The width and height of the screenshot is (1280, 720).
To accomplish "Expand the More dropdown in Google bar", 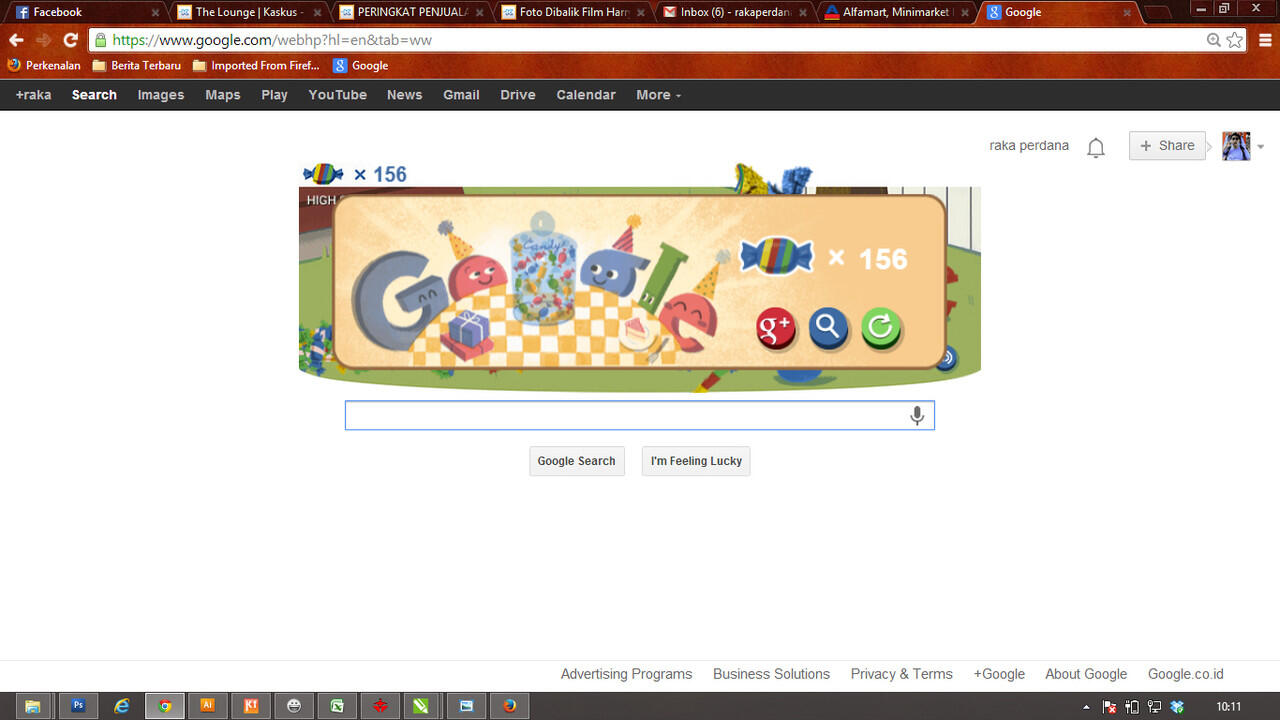I will point(658,95).
